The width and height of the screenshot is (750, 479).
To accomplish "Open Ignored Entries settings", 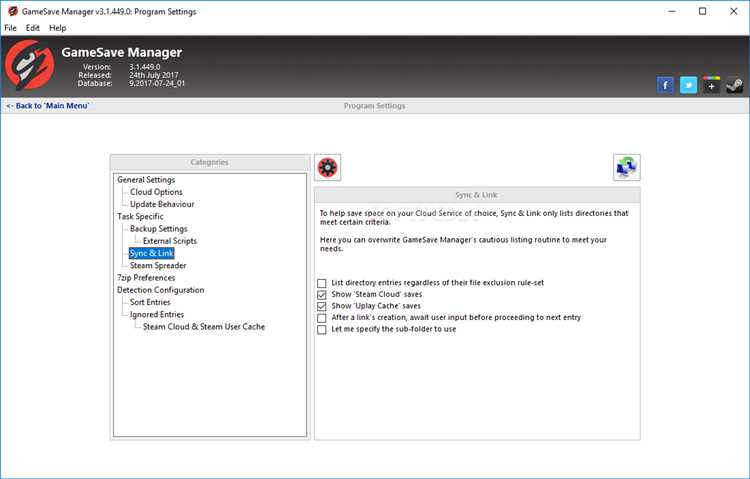I will pos(156,314).
